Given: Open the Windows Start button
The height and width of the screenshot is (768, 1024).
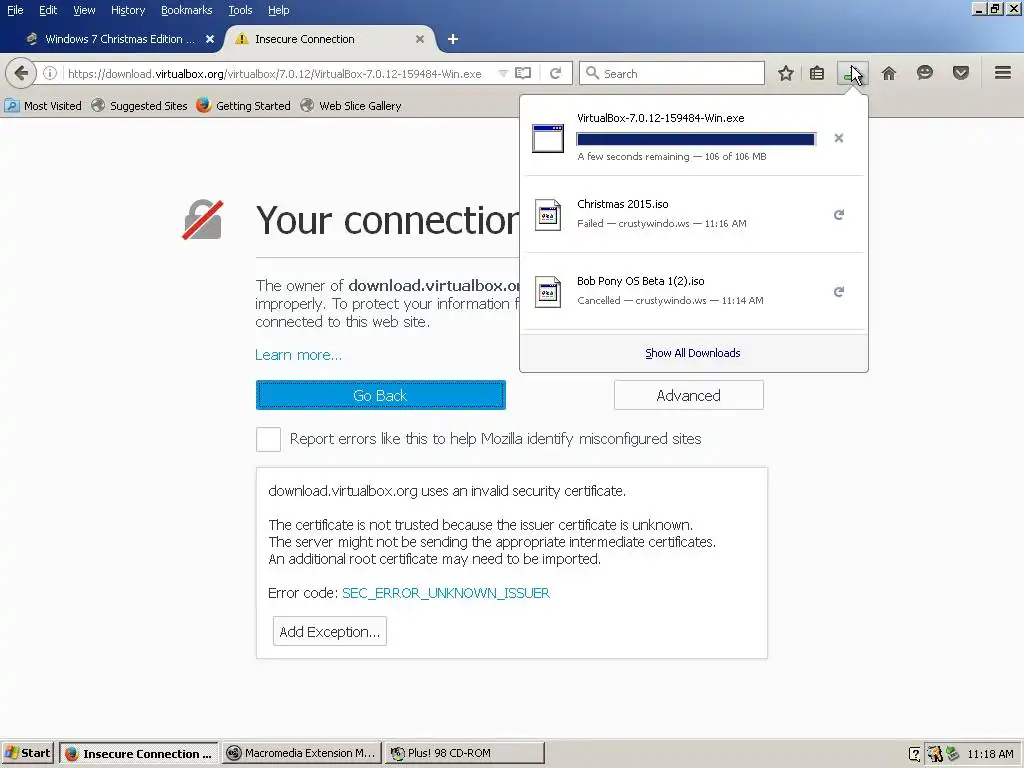Looking at the screenshot, I should pos(27,753).
